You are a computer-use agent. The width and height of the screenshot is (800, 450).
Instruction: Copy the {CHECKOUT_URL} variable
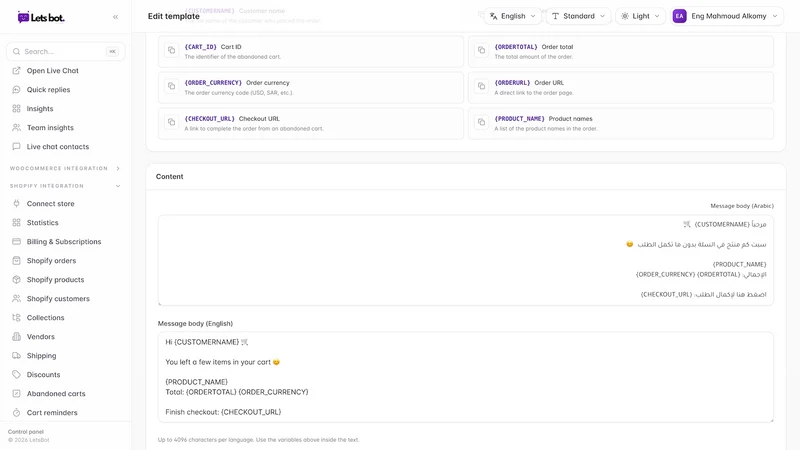171,122
